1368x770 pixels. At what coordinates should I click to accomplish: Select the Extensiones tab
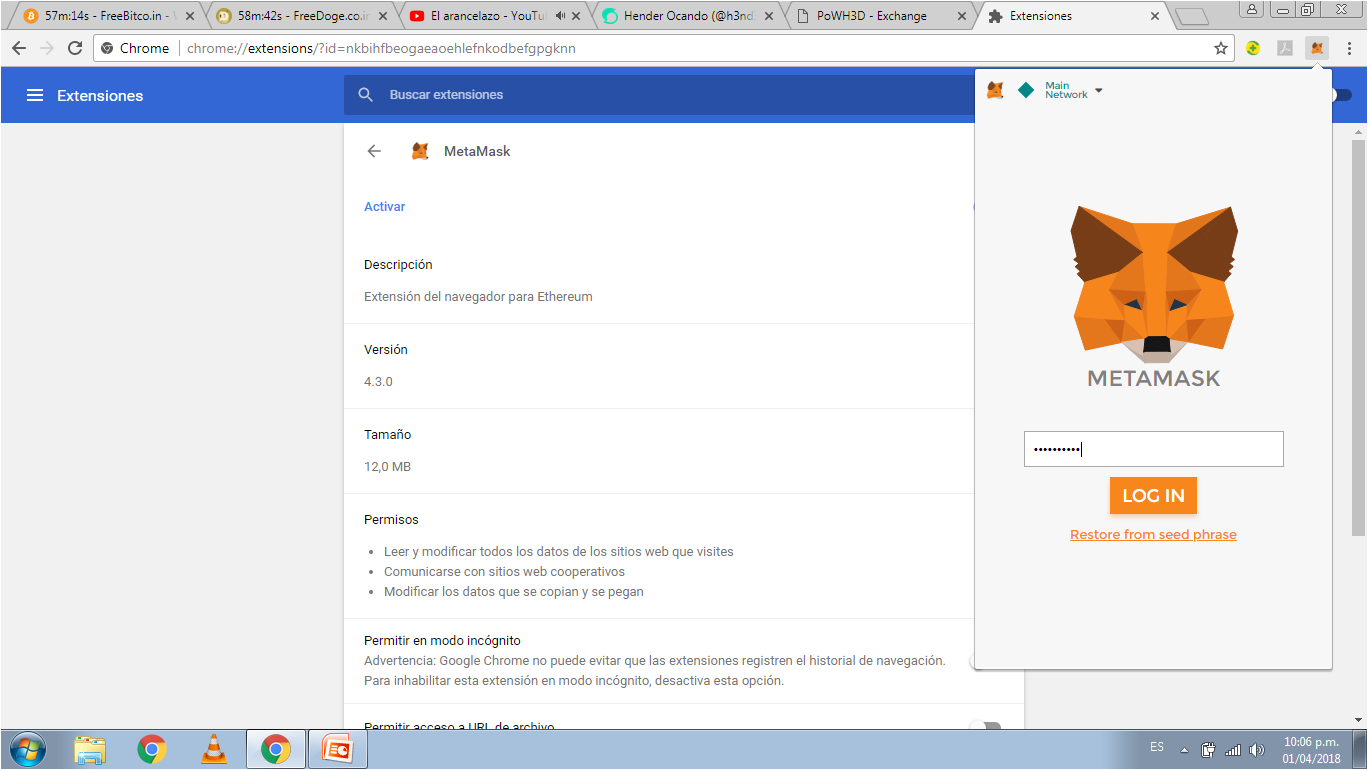1070,16
